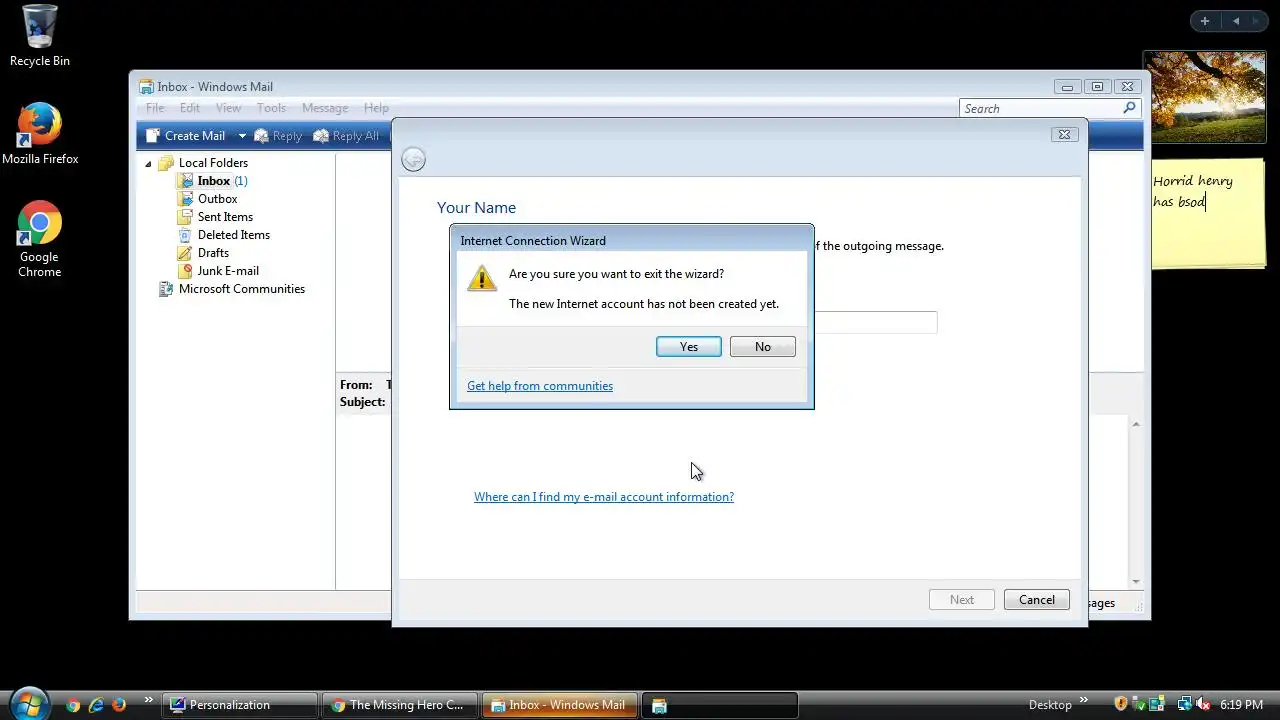
Task: Open the Message menu in Windows Mail
Action: click(x=325, y=108)
